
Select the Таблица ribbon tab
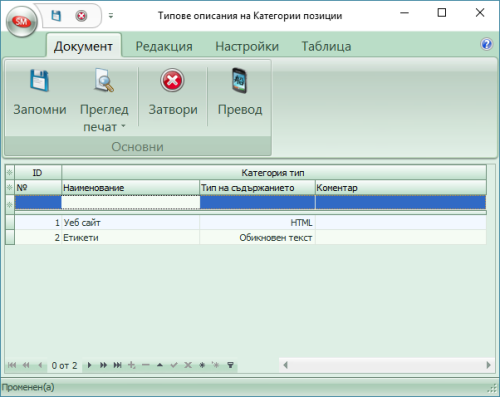pyautogui.click(x=326, y=46)
